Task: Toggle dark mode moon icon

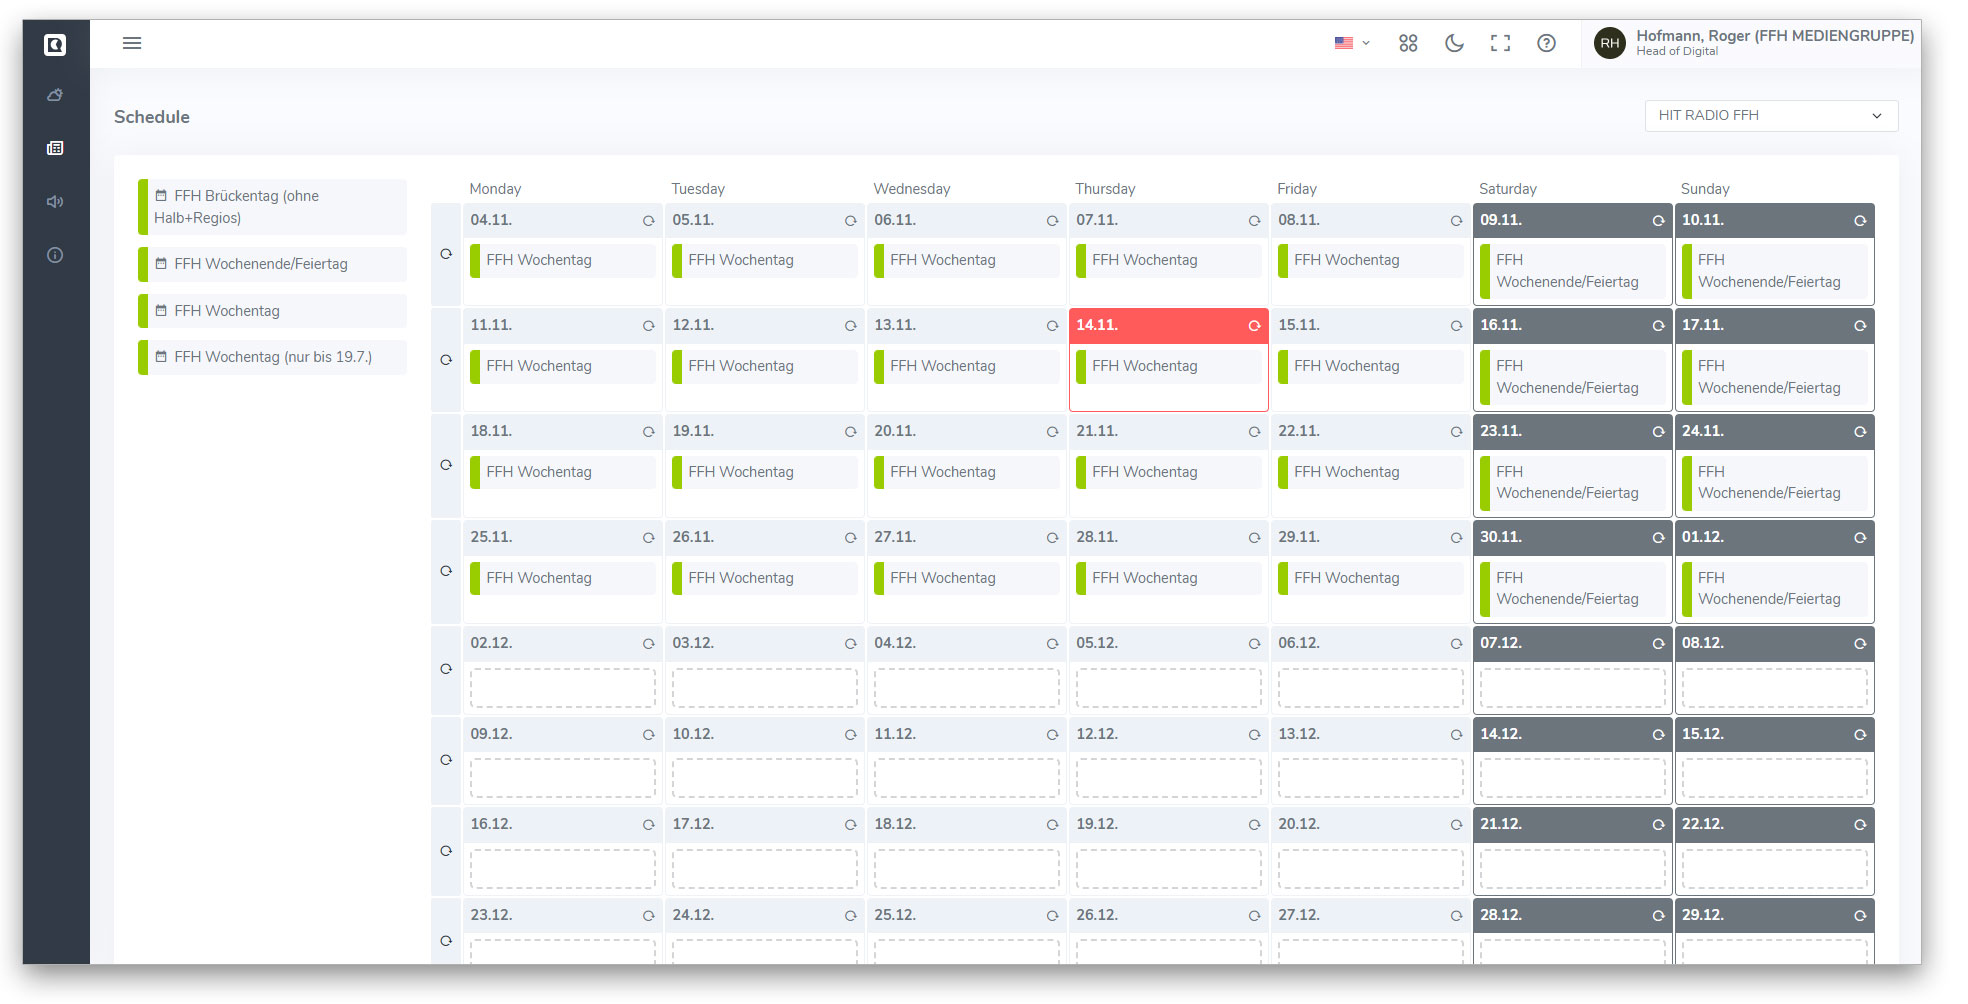Action: pyautogui.click(x=1455, y=43)
